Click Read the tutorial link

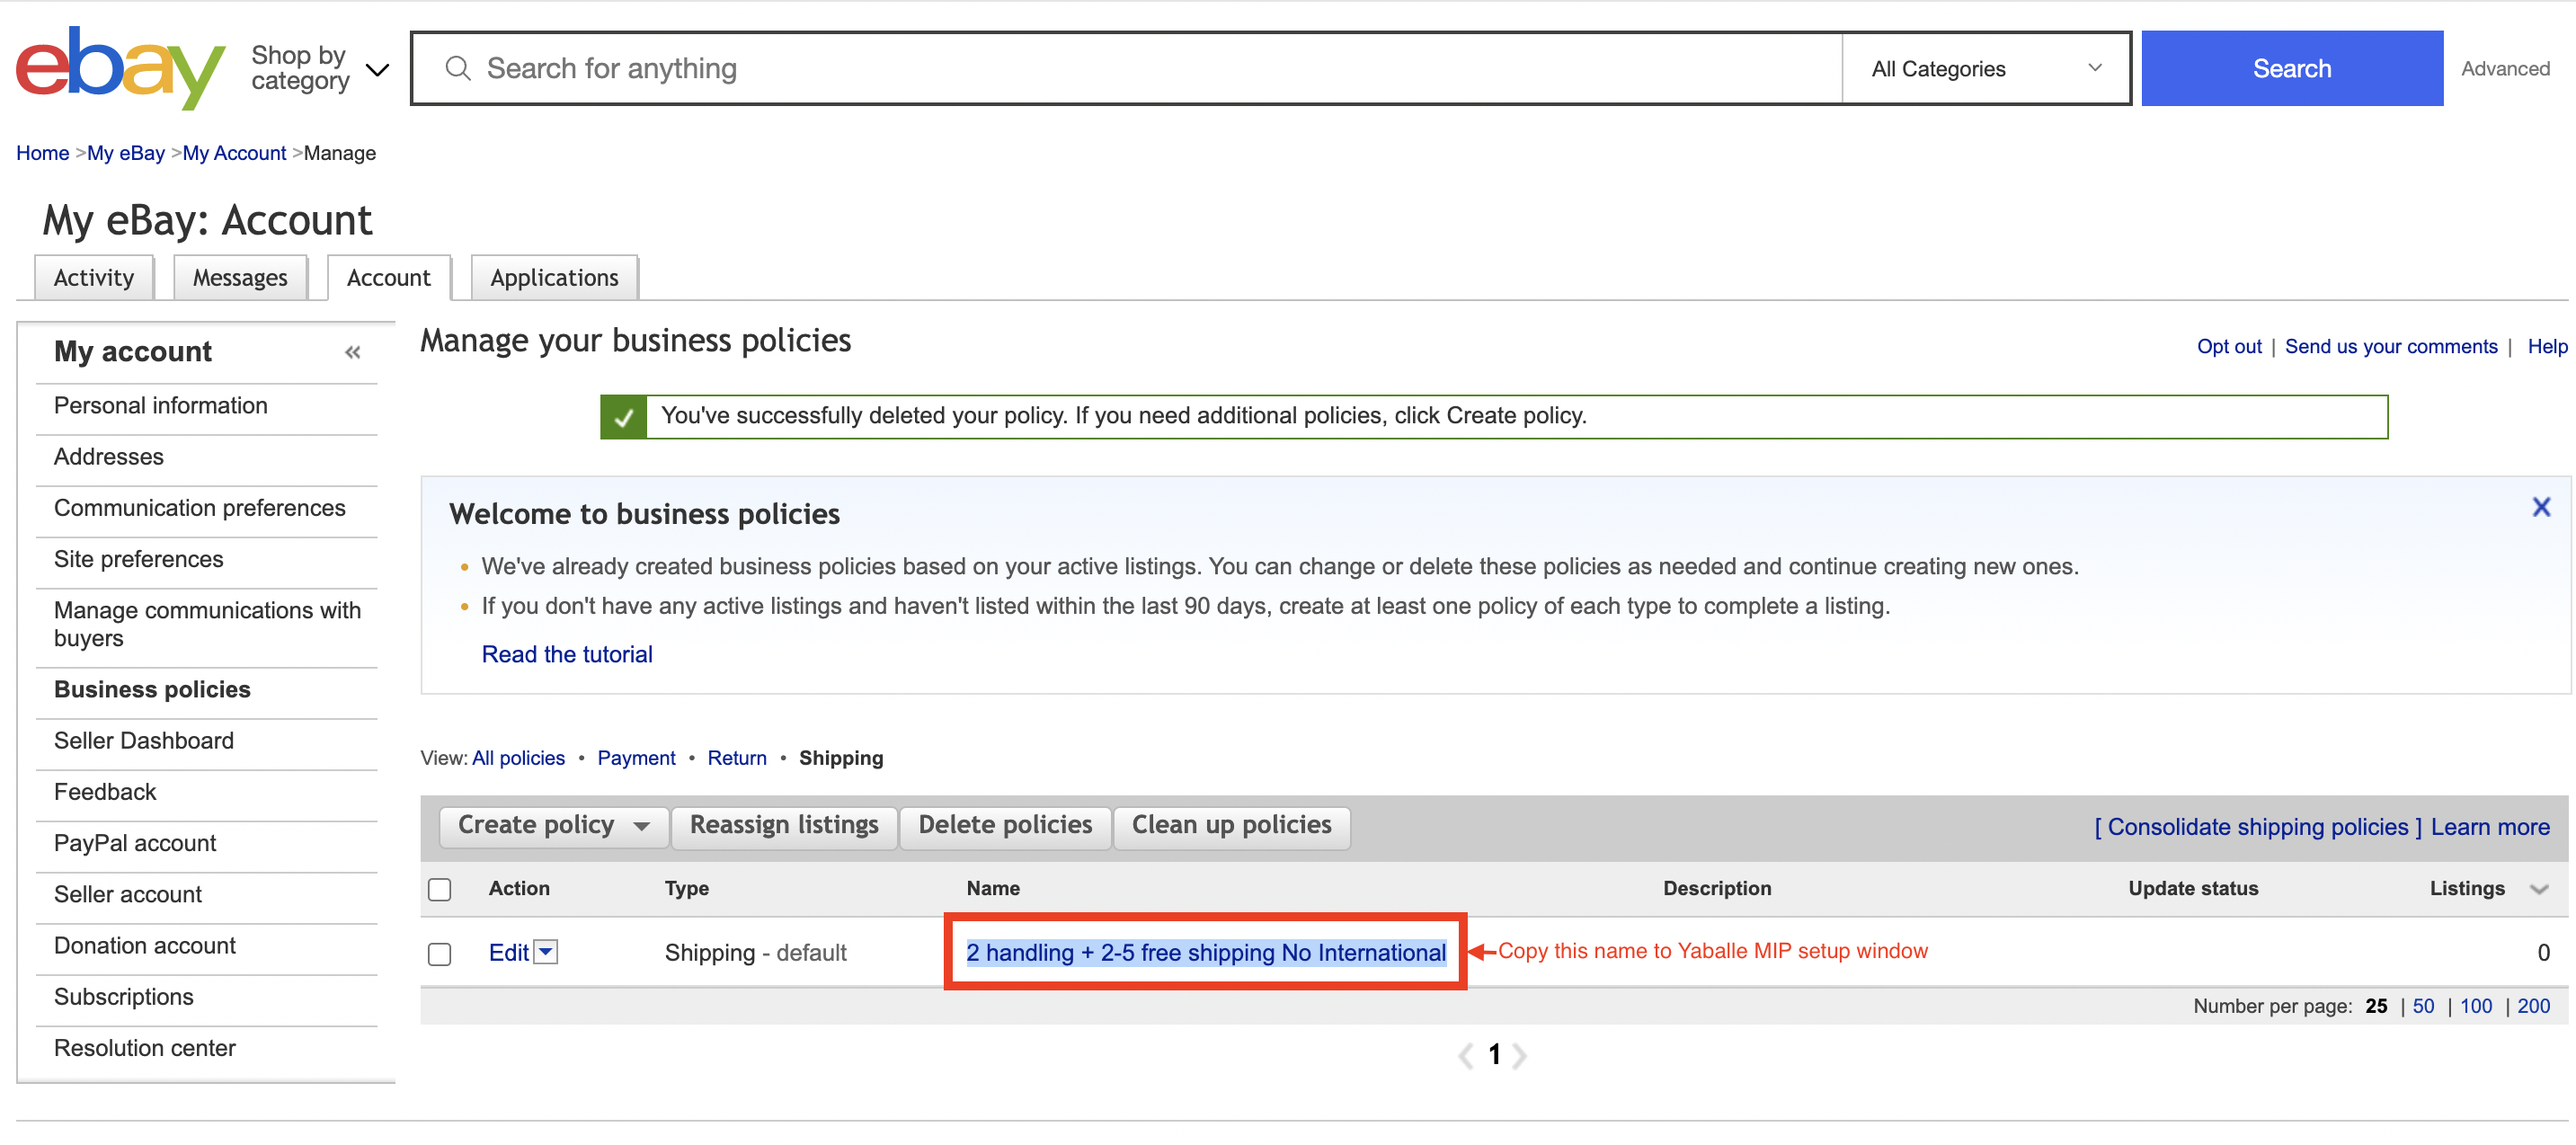[567, 654]
